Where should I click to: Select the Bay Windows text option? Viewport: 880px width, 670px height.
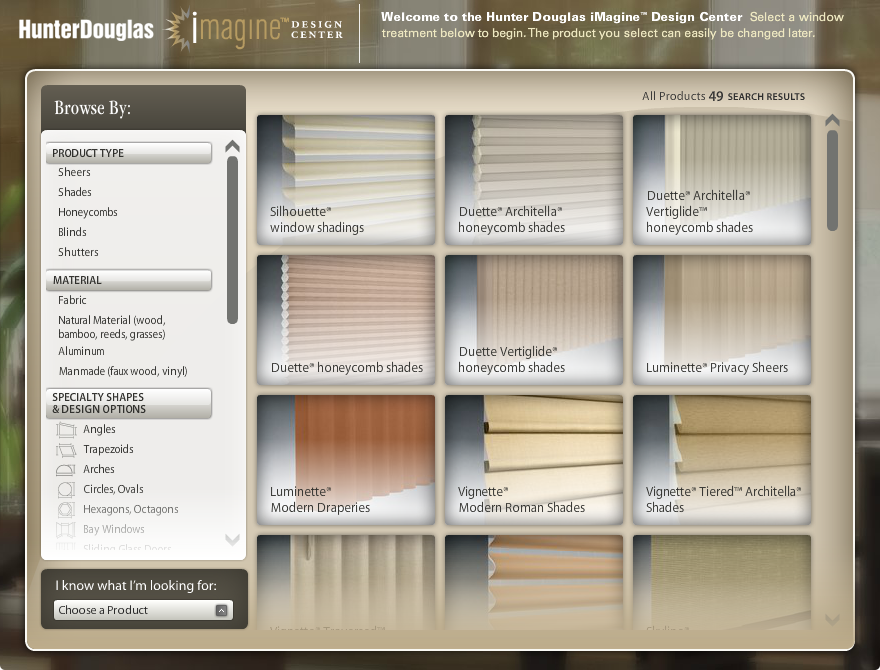(x=114, y=529)
